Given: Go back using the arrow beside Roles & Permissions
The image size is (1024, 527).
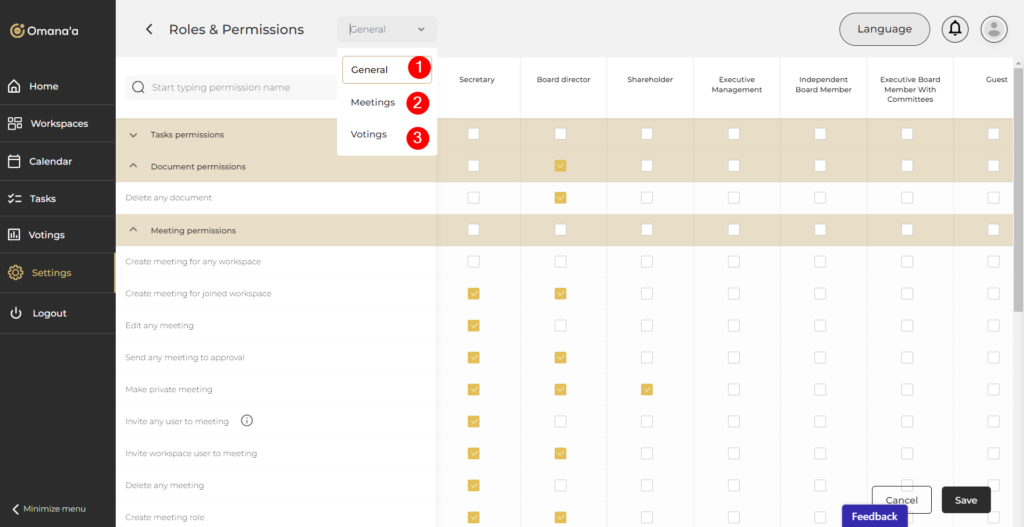Looking at the screenshot, I should pos(149,30).
